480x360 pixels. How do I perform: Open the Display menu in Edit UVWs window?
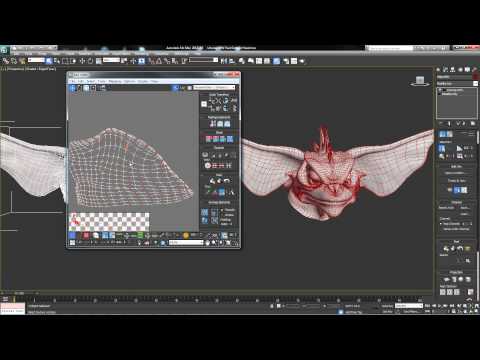tap(143, 81)
